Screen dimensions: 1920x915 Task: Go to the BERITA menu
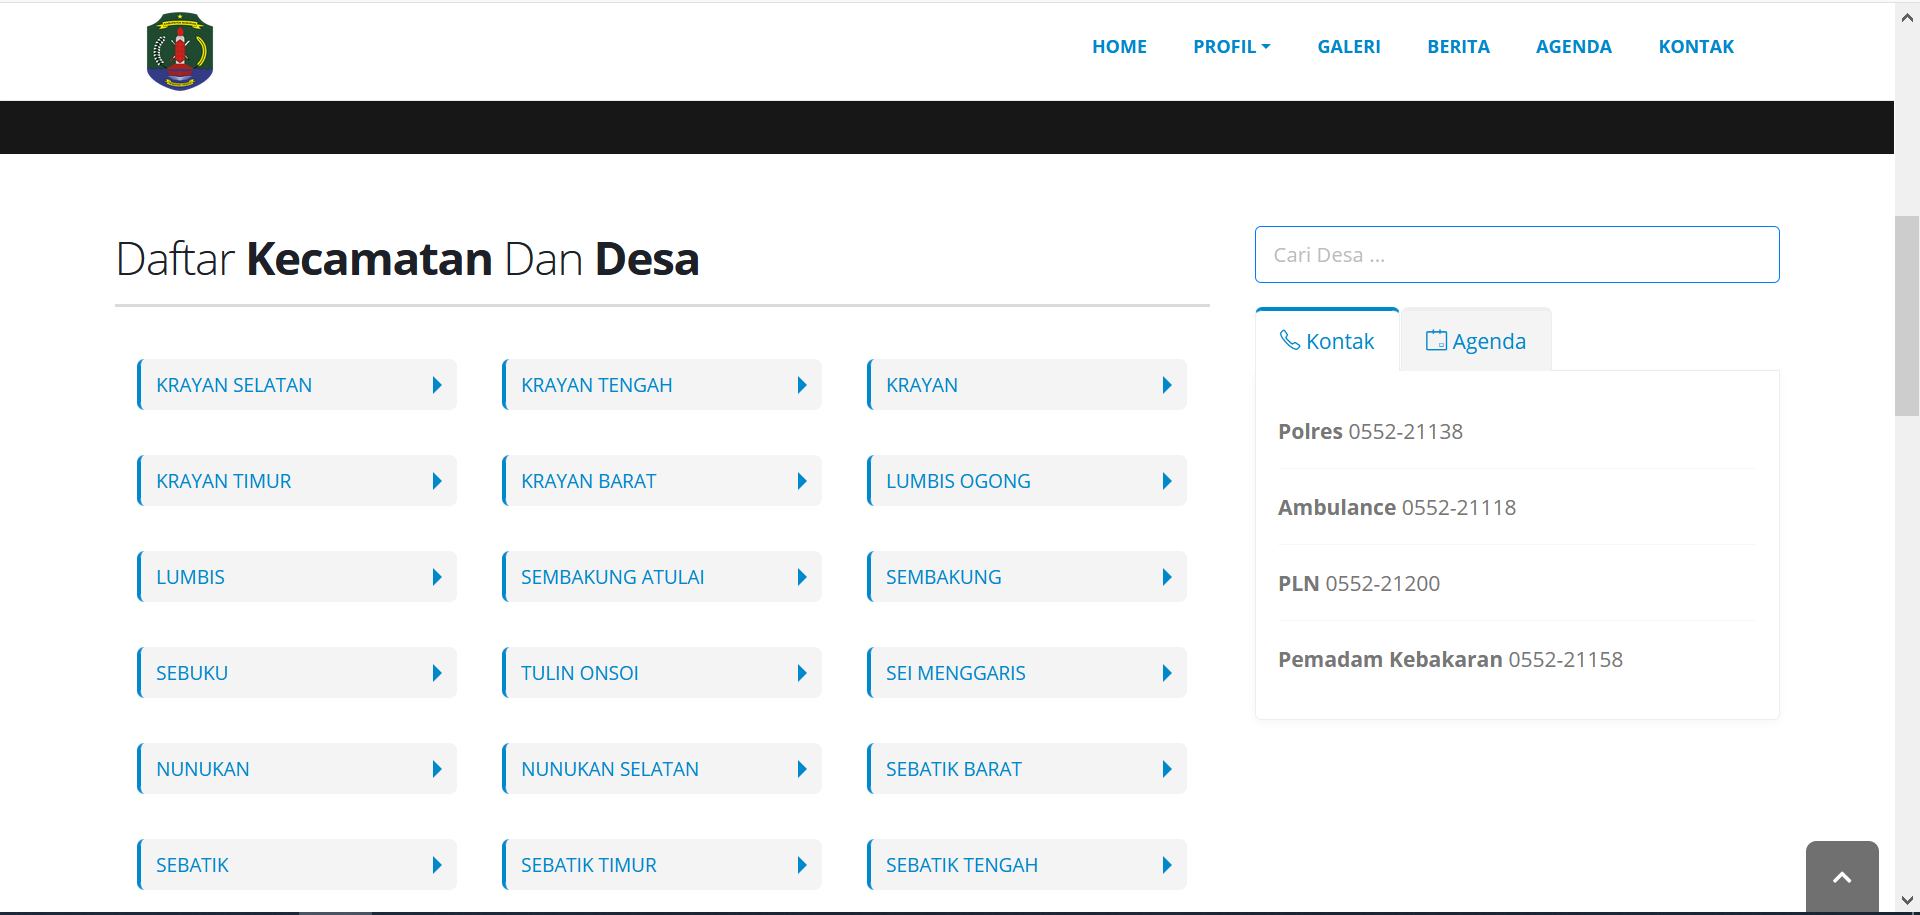point(1458,47)
